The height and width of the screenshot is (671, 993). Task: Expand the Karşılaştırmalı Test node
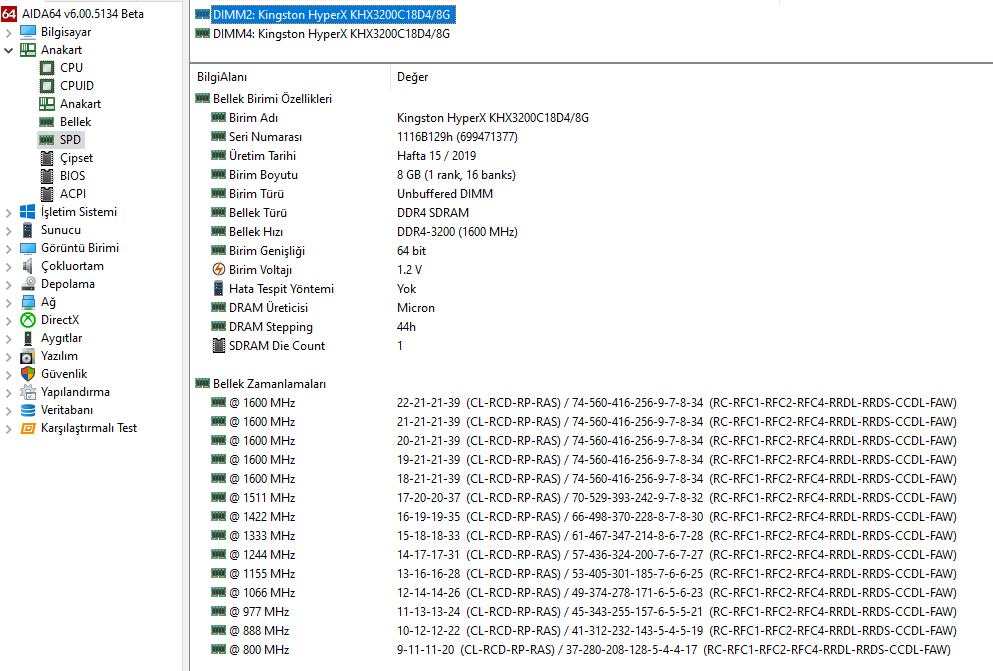pyautogui.click(x=9, y=429)
